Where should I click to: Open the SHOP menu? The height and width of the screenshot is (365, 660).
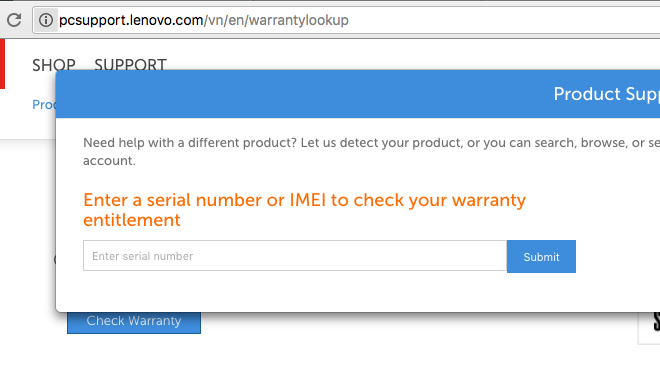coord(54,65)
